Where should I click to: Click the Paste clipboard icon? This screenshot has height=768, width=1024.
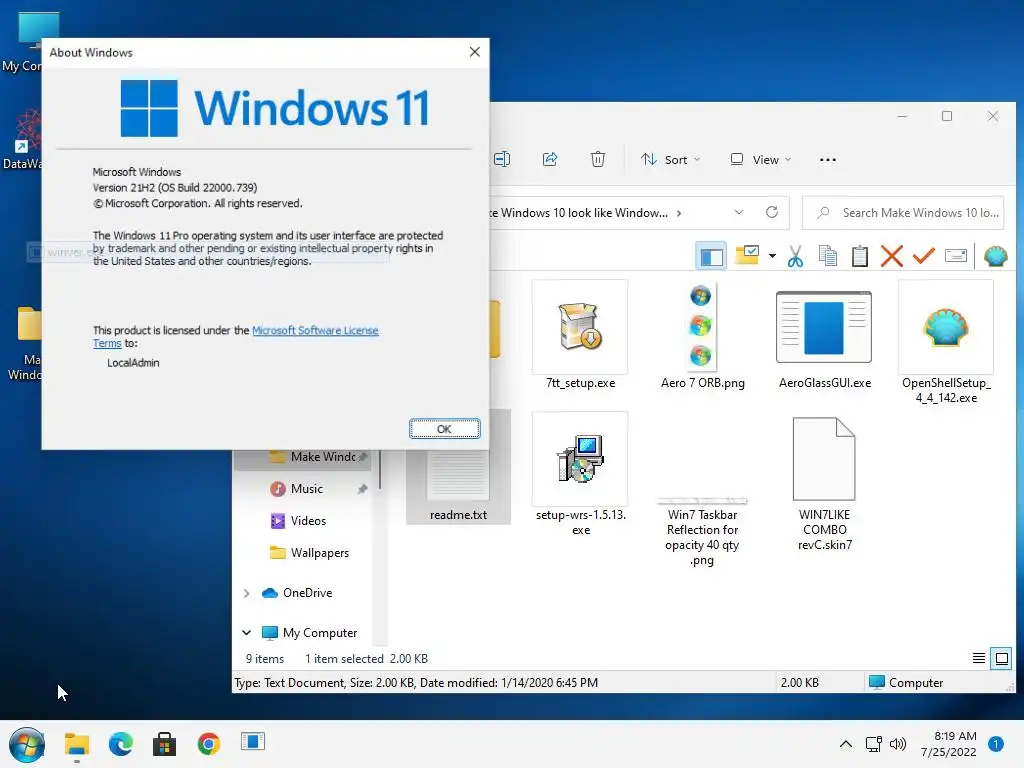click(x=859, y=256)
